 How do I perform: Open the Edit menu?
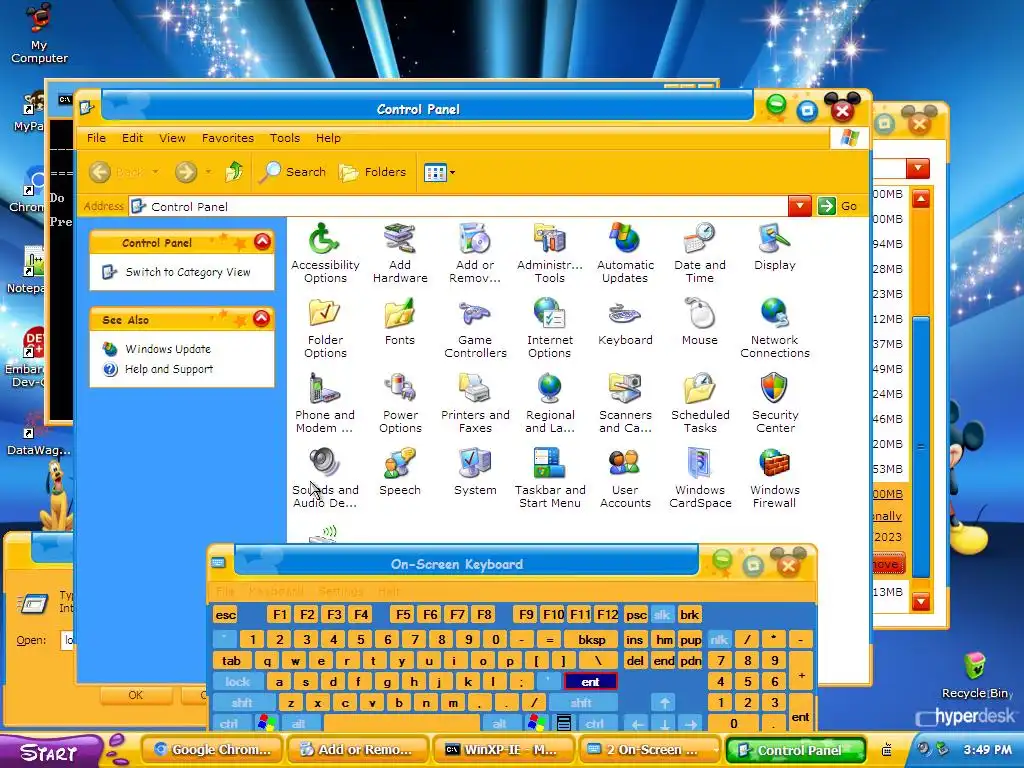point(132,138)
